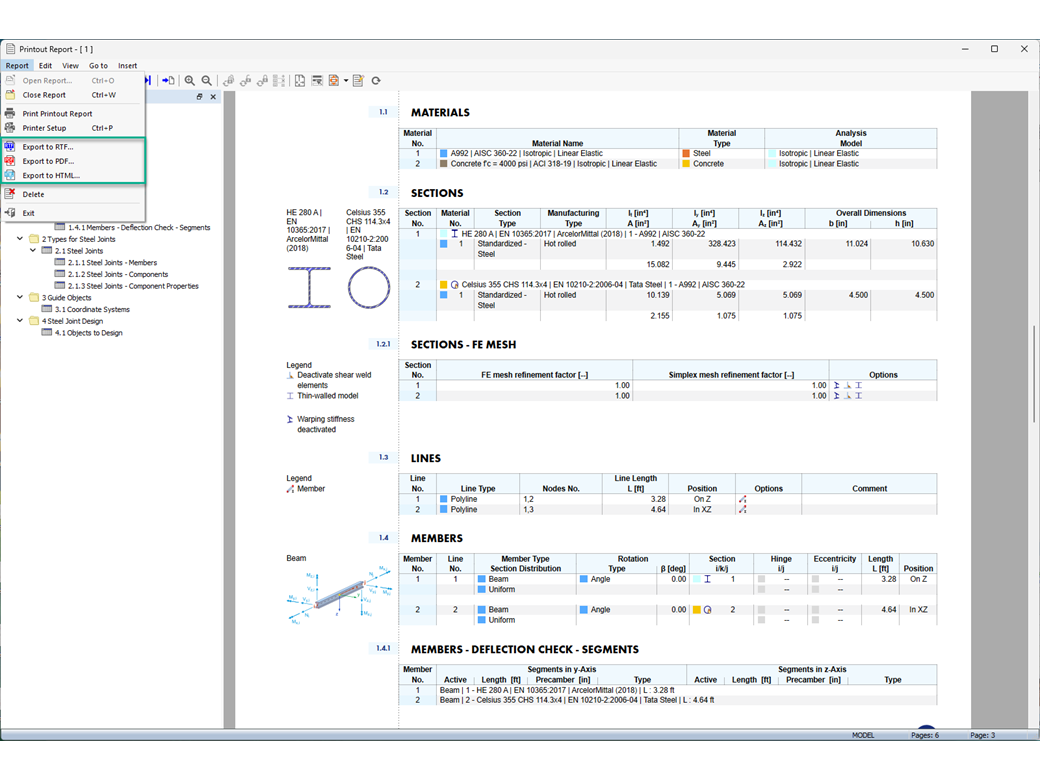This screenshot has height=780, width=1040.
Task: Click the fit page view toolbar icon
Action: [x=300, y=80]
